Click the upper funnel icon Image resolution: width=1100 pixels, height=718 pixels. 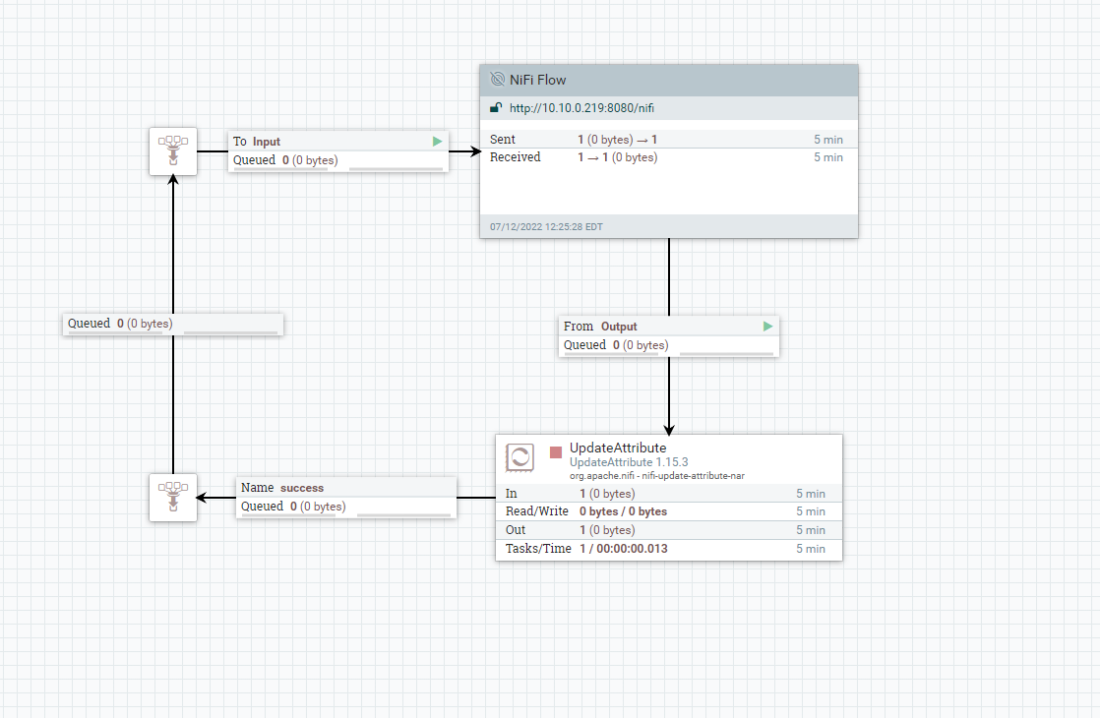click(x=173, y=151)
